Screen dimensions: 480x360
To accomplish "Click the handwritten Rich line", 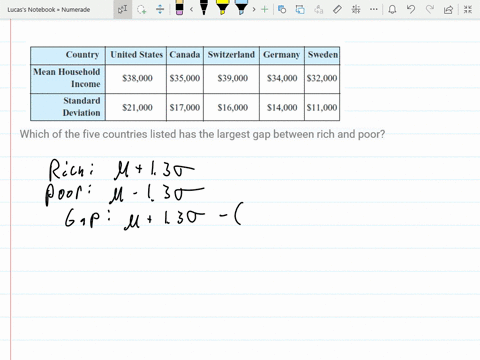I will click(x=122, y=169).
